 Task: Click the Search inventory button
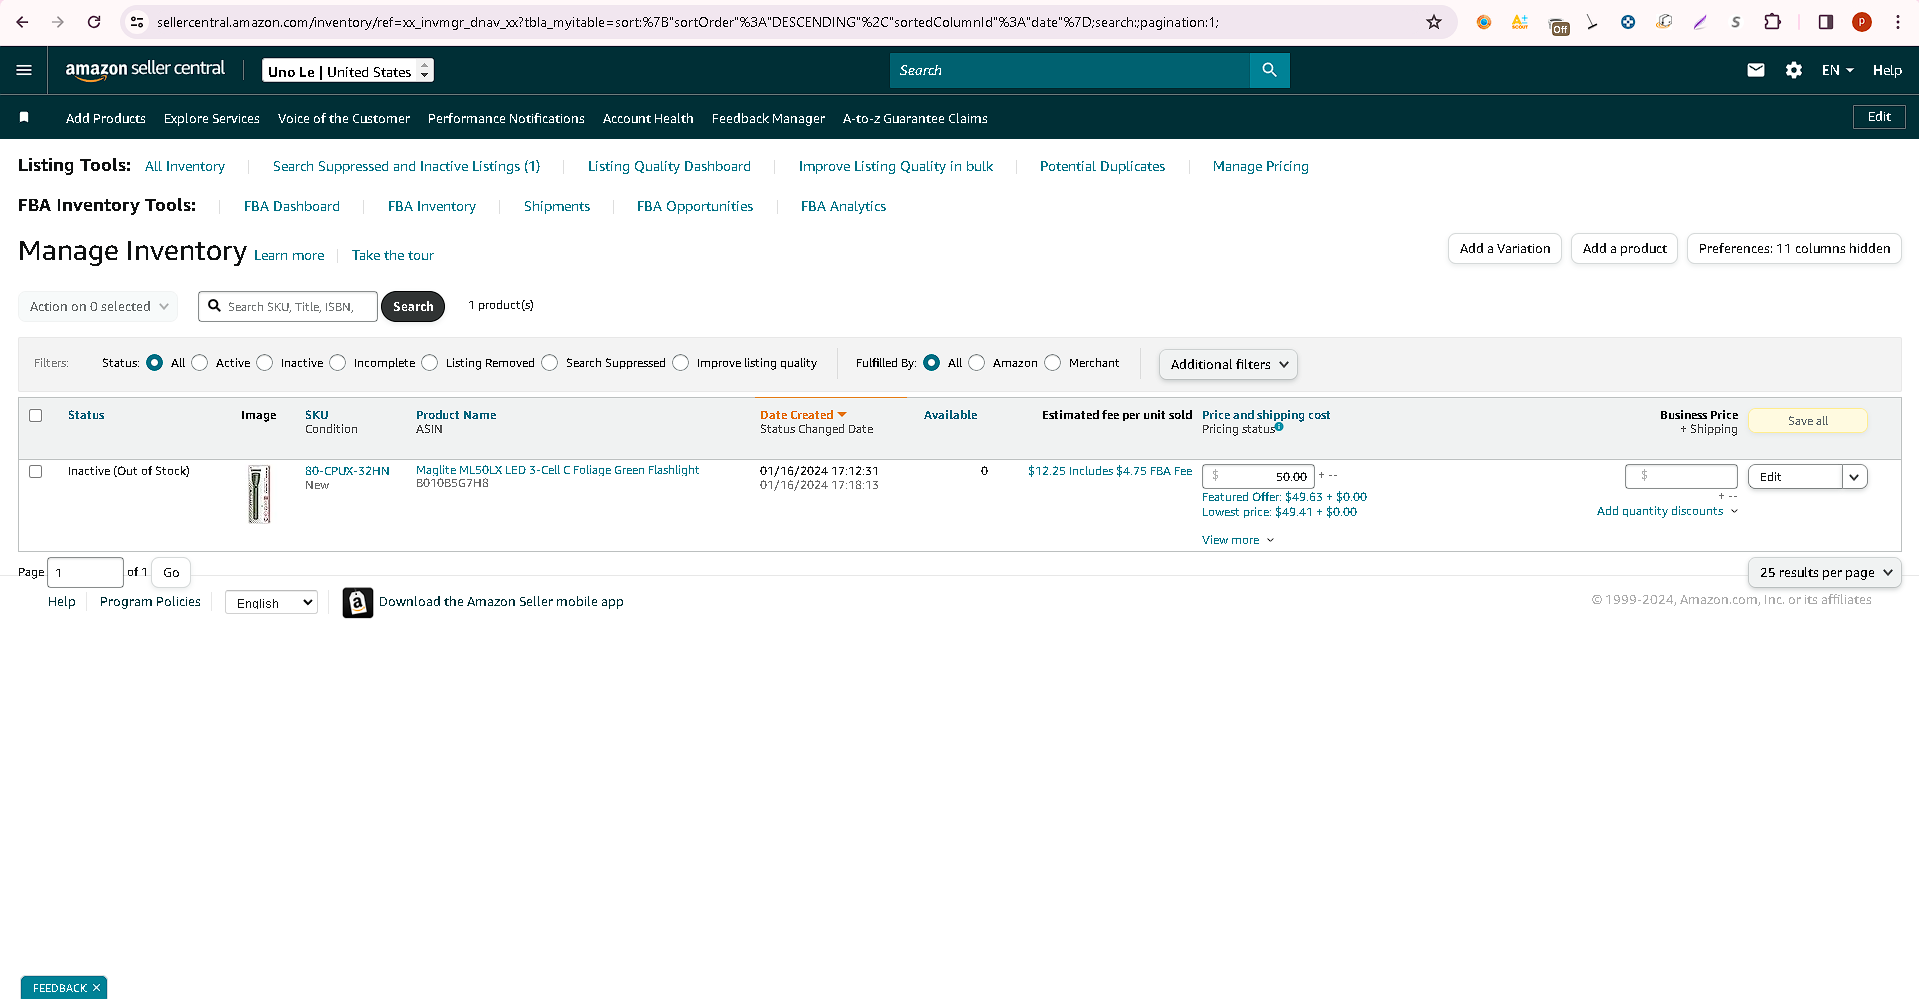(x=413, y=307)
